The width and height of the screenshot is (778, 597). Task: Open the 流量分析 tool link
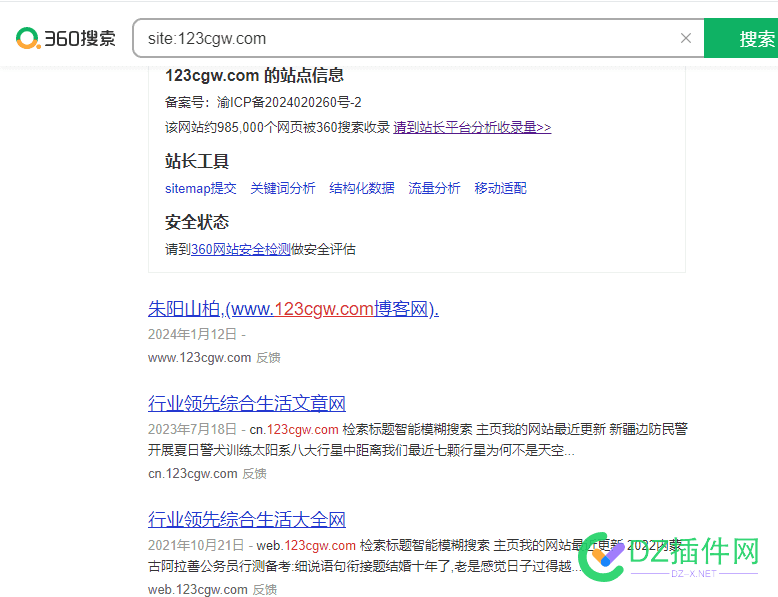[434, 189]
